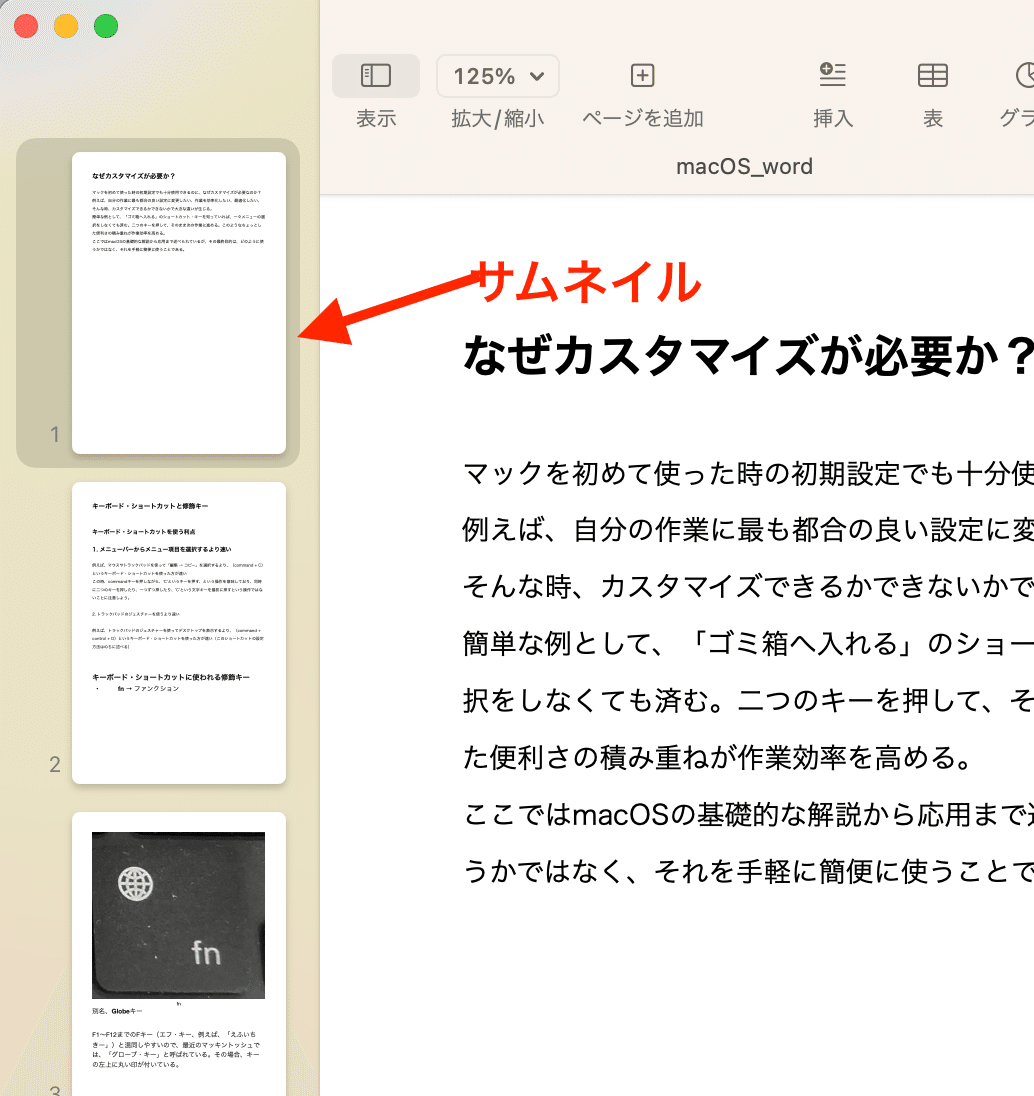Click the line starting 簡単な例として
Viewport: 1034px width, 1096px height.
[x=748, y=643]
